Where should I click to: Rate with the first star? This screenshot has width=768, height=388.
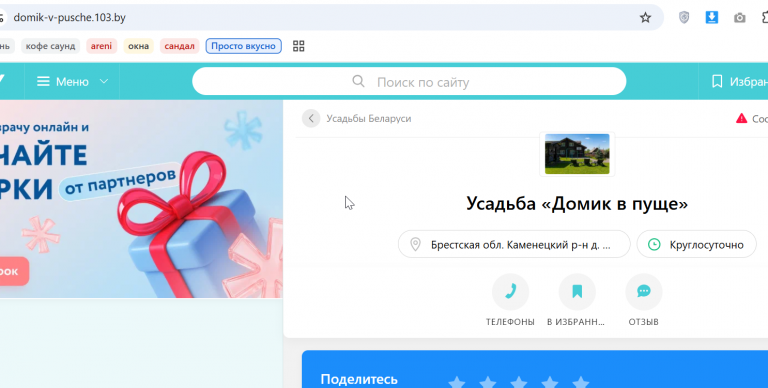[x=457, y=382]
